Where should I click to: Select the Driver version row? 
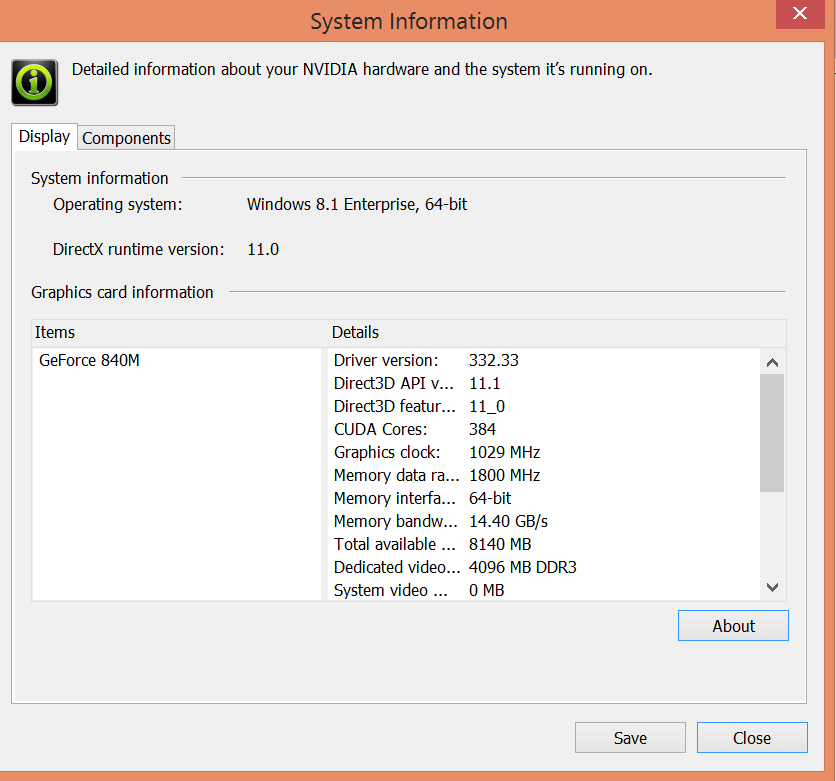click(x=544, y=360)
